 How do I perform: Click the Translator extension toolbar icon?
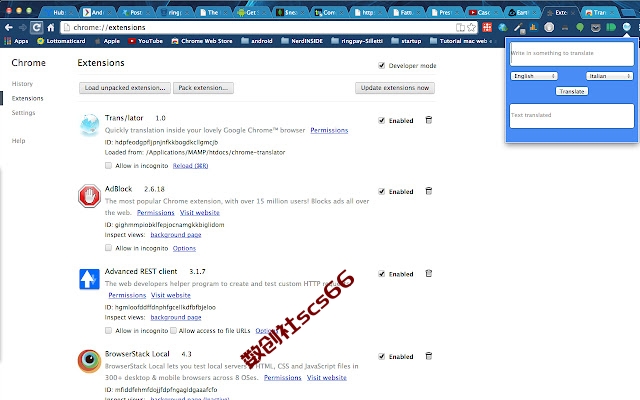[627, 27]
